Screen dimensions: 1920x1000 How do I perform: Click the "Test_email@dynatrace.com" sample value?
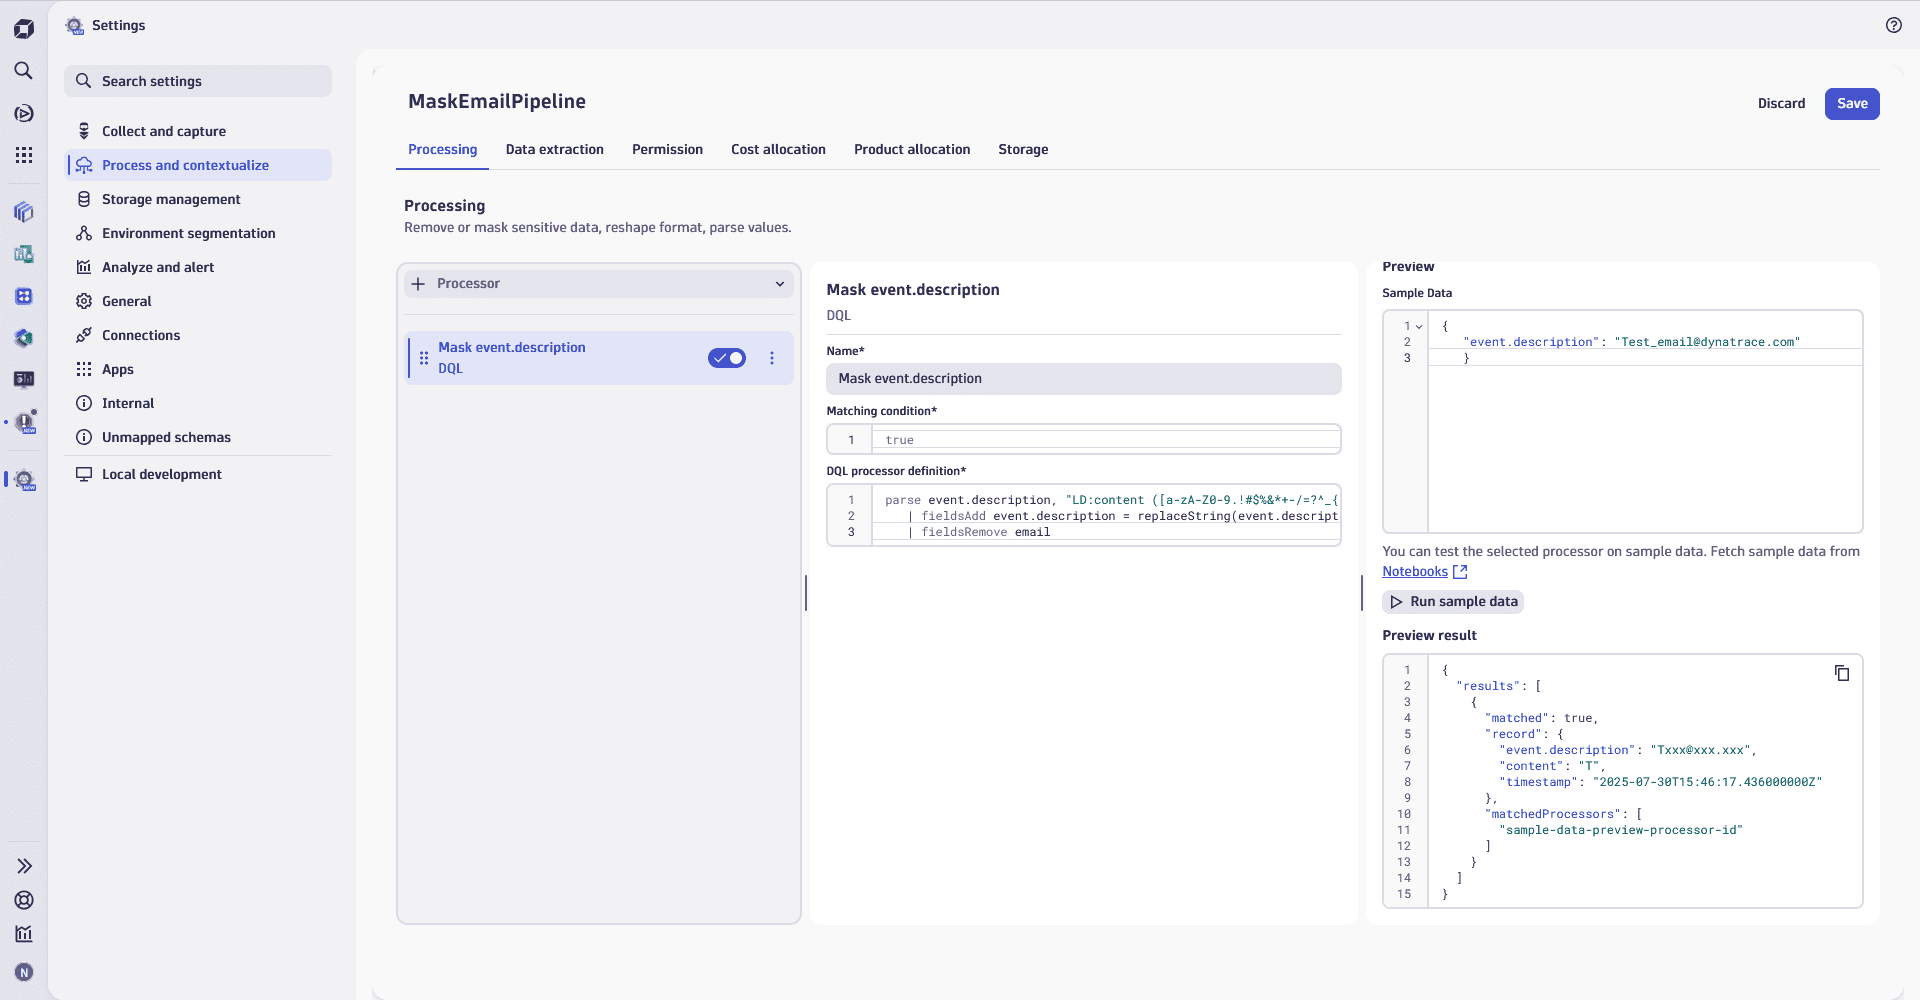pyautogui.click(x=1707, y=342)
